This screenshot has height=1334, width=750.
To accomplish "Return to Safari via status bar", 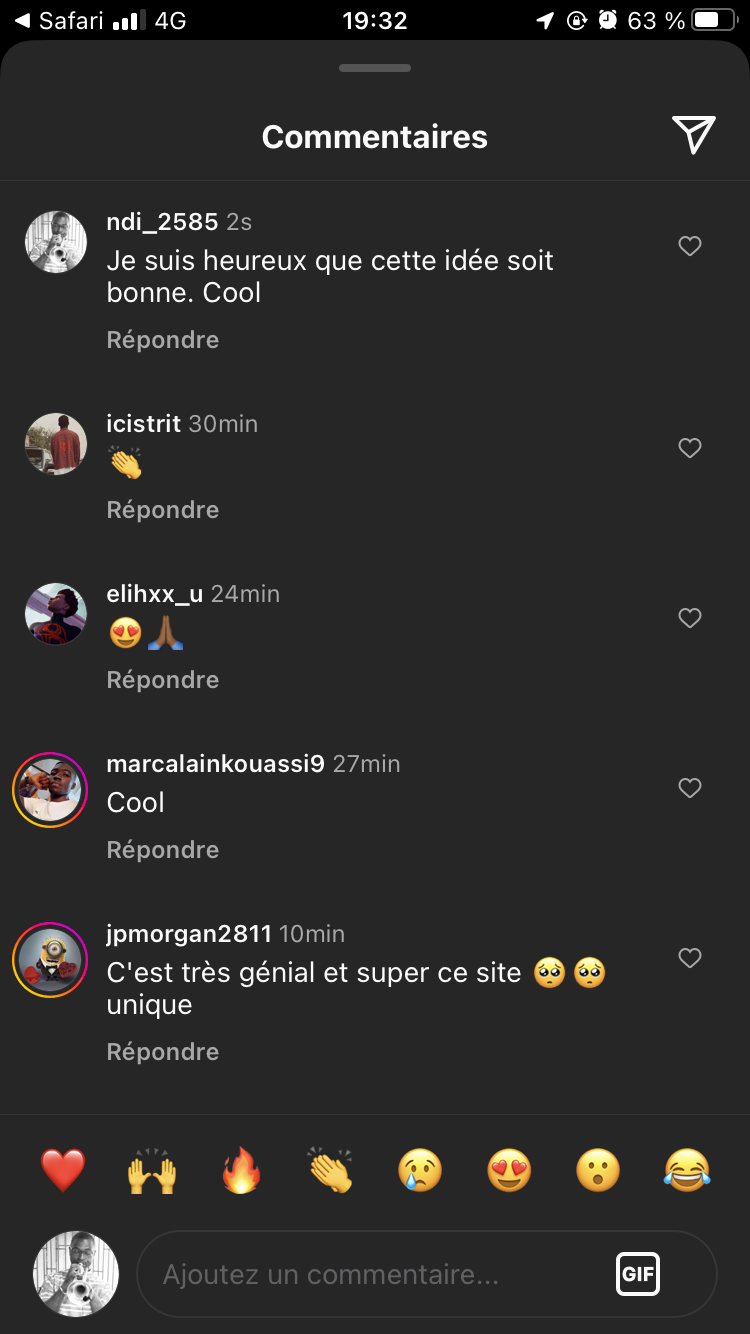I will pos(60,20).
